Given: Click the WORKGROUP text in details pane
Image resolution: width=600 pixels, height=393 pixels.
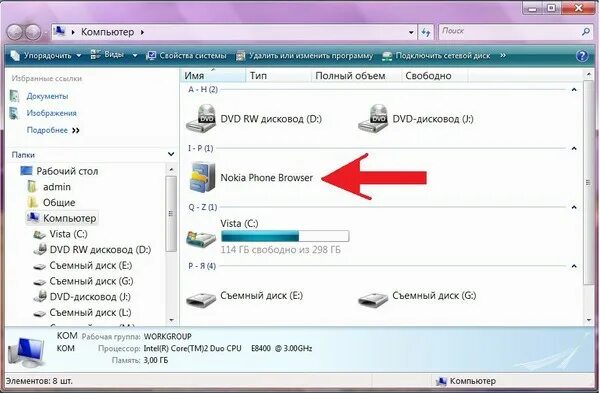Looking at the screenshot, I should [x=168, y=336].
